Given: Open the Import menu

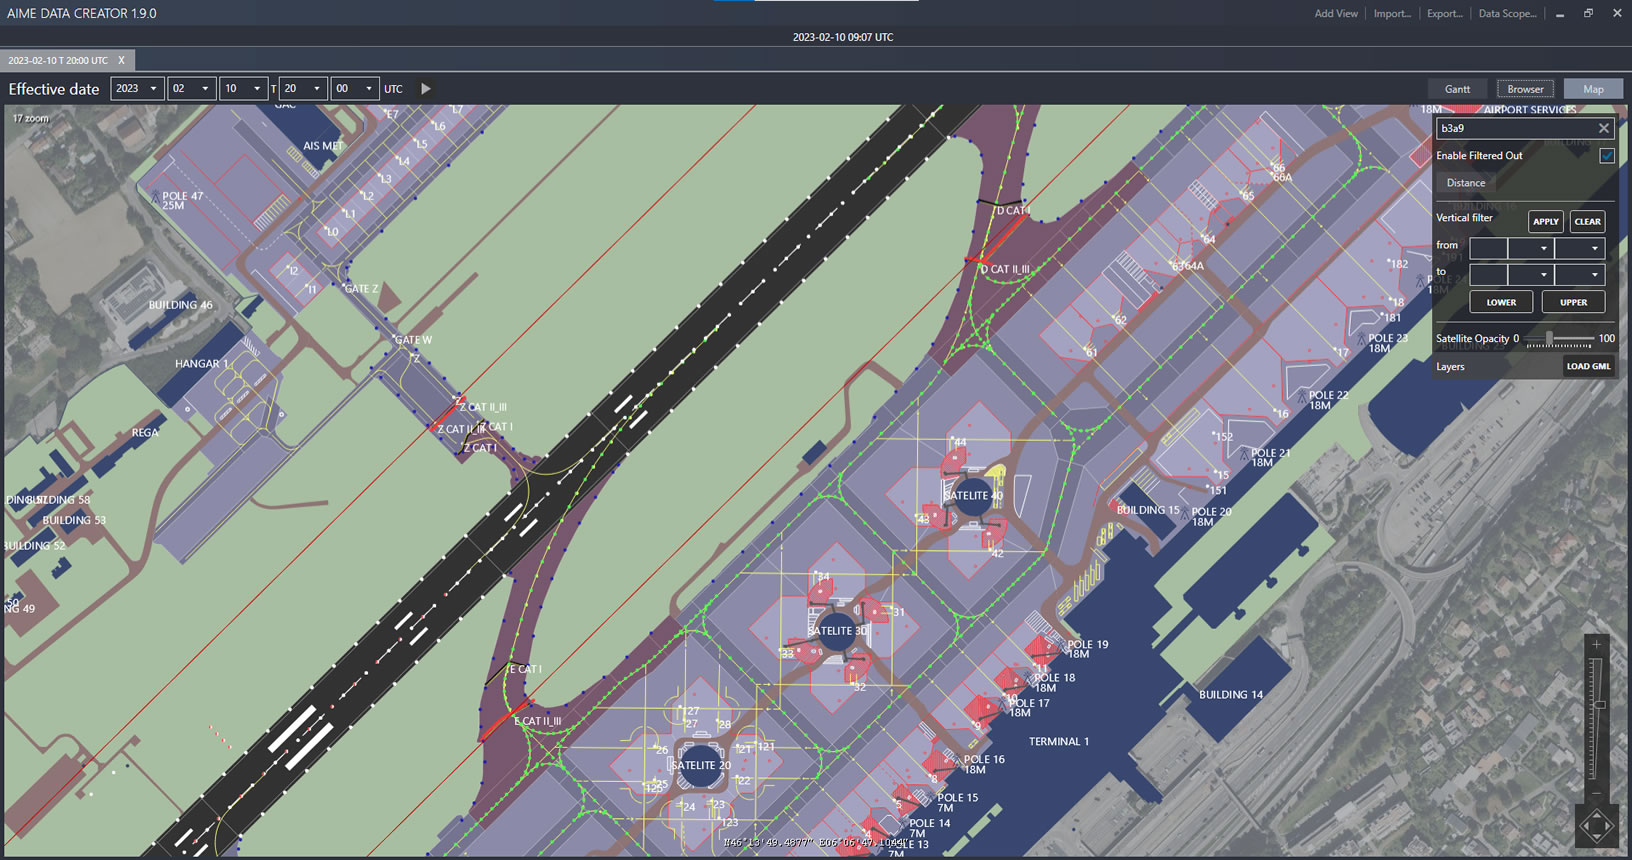Looking at the screenshot, I should (x=1391, y=14).
